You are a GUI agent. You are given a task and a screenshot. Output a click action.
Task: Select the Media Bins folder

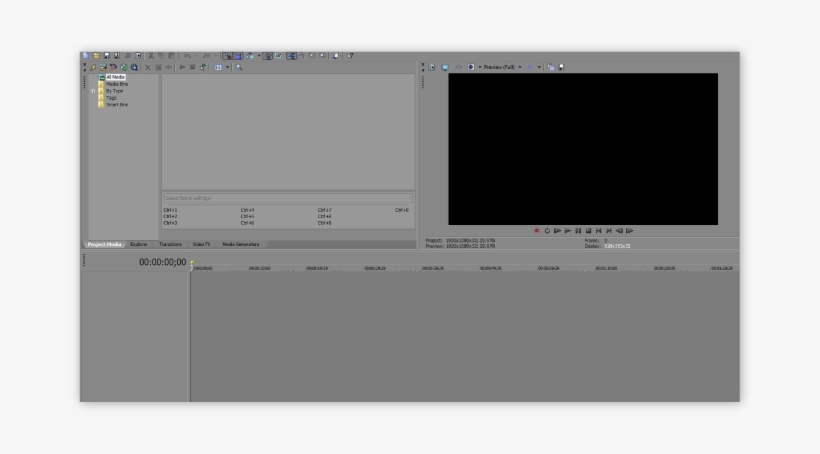(x=117, y=84)
